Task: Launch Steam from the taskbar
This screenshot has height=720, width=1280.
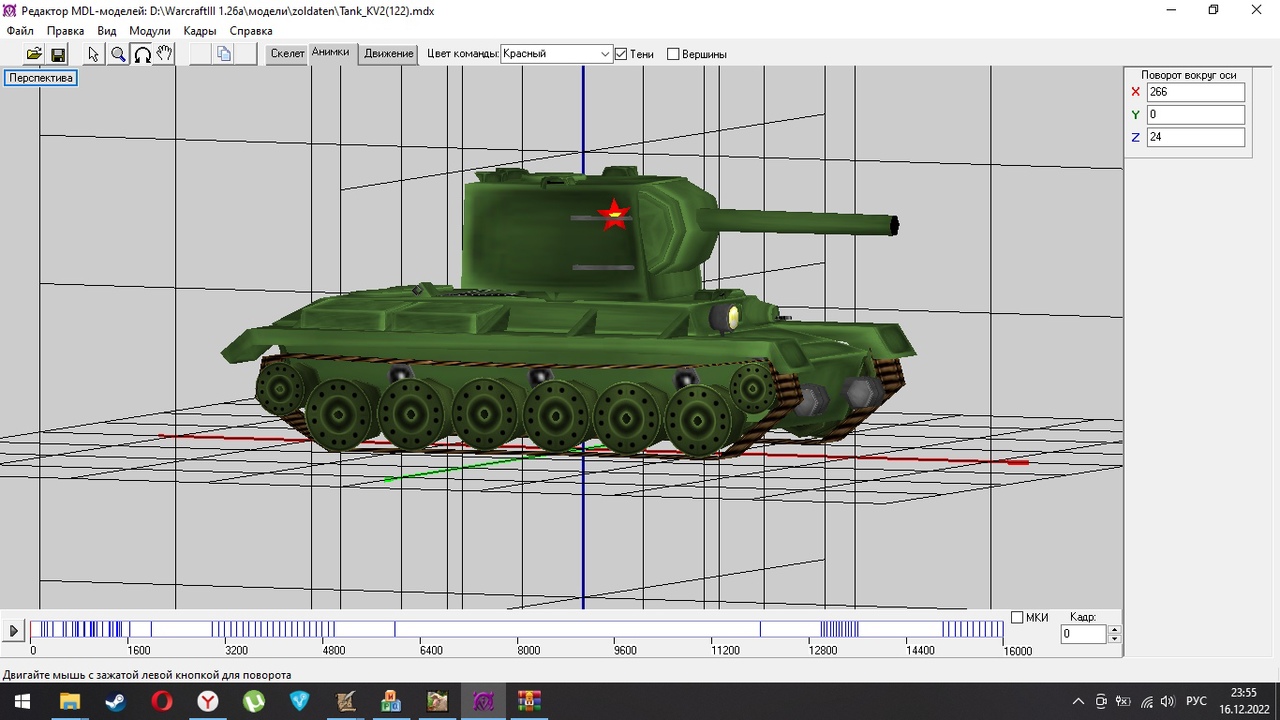Action: coord(115,702)
